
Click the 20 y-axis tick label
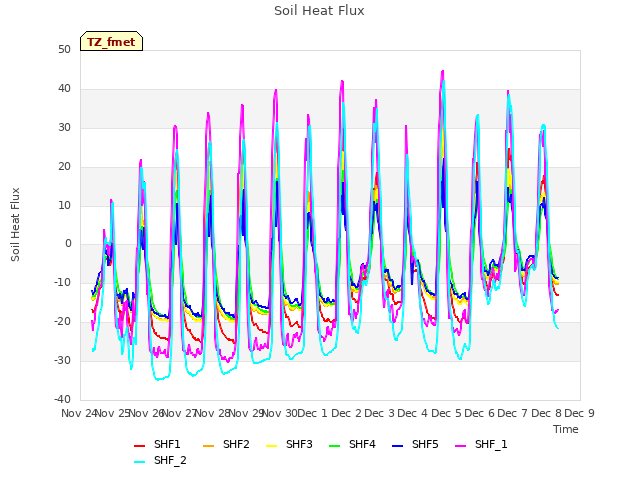coord(64,167)
